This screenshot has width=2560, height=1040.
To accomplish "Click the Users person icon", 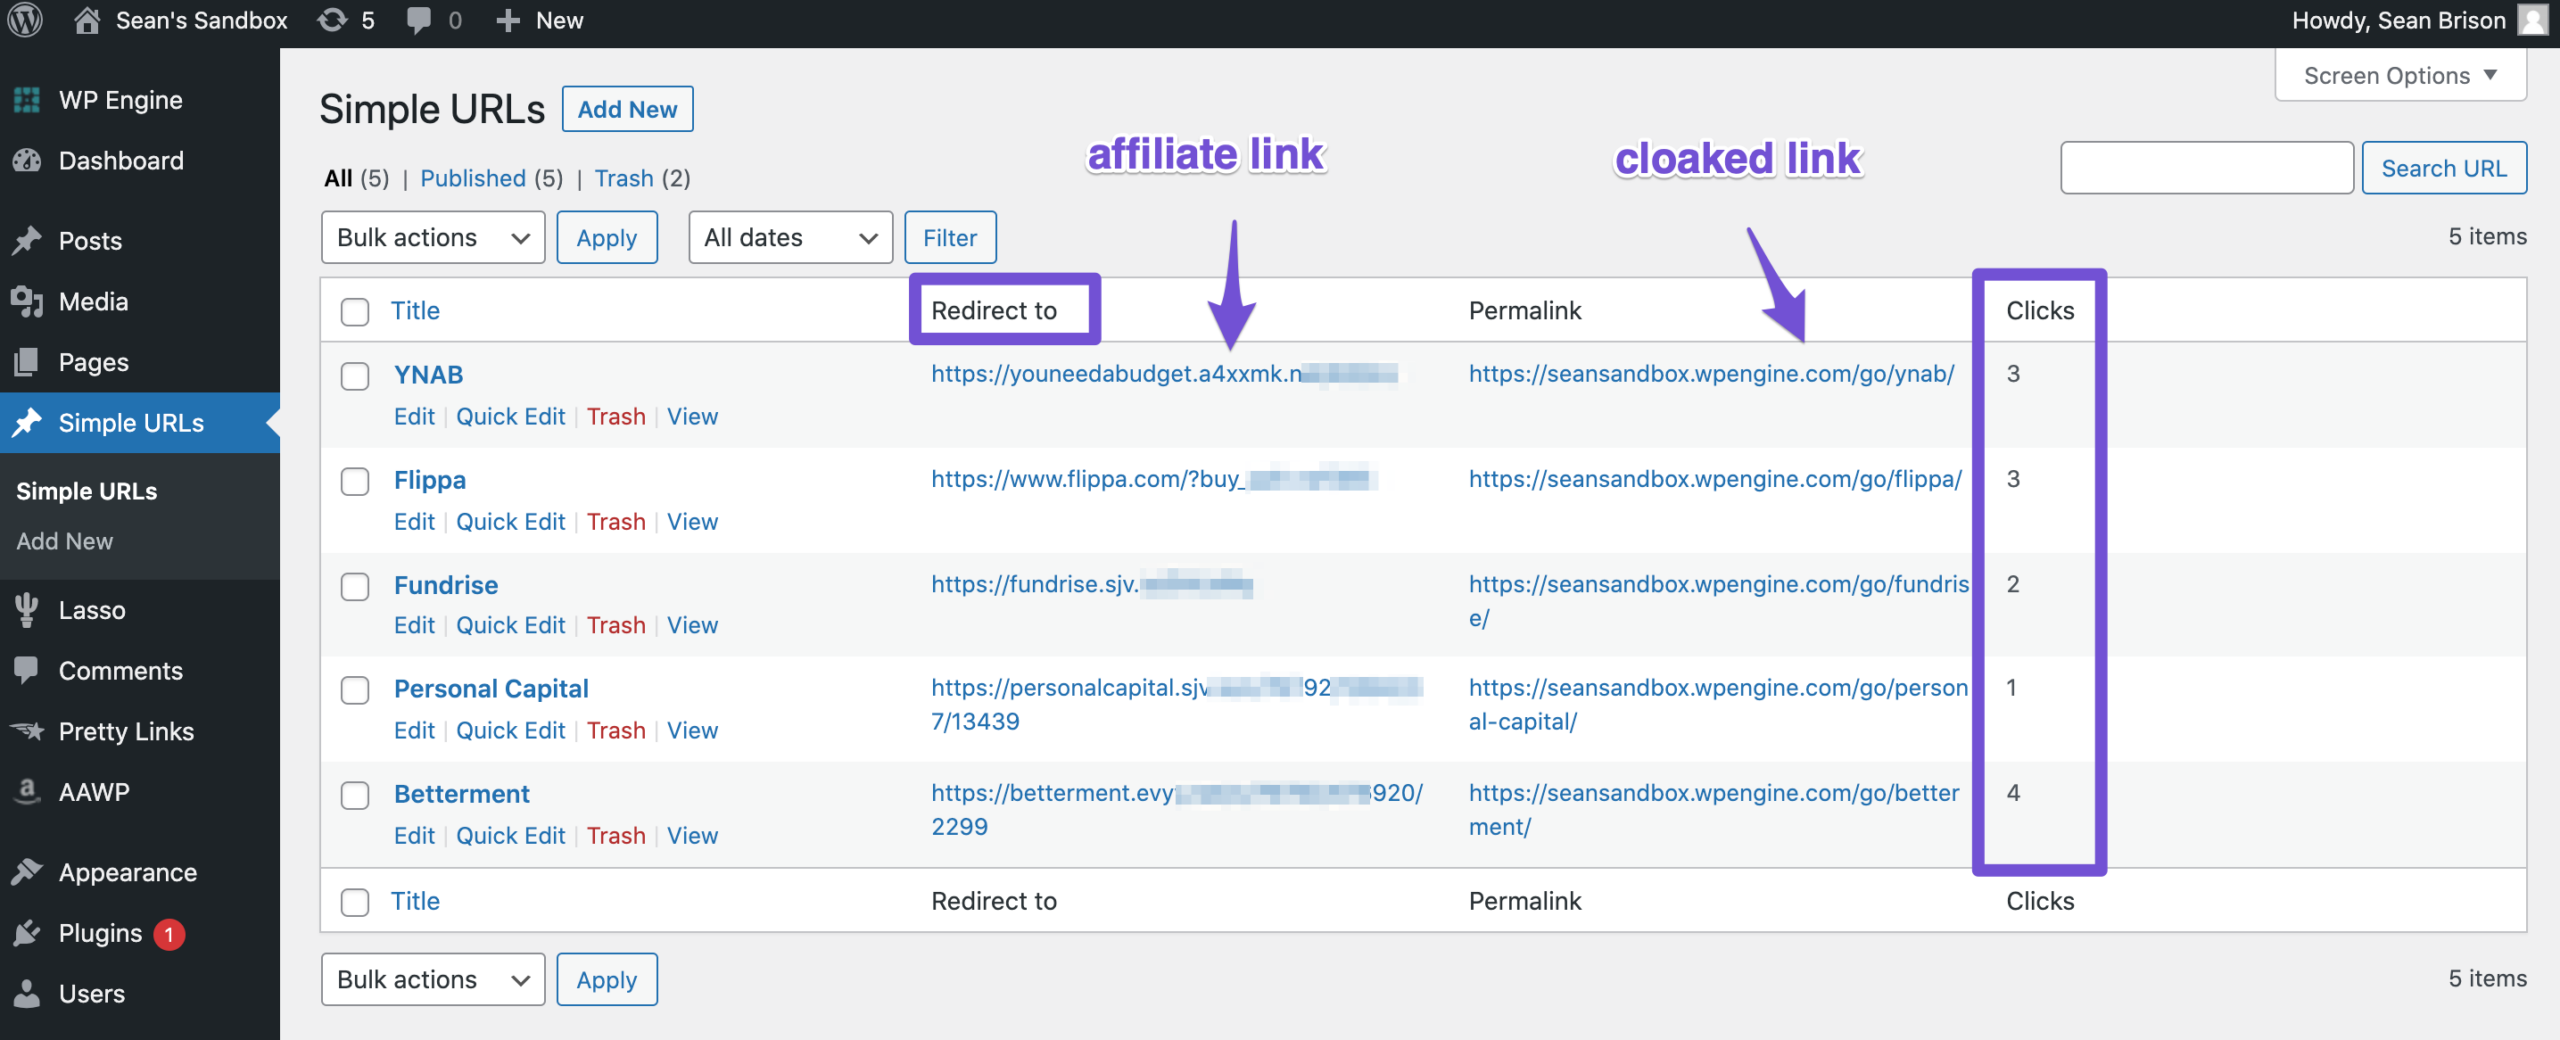I will [27, 993].
